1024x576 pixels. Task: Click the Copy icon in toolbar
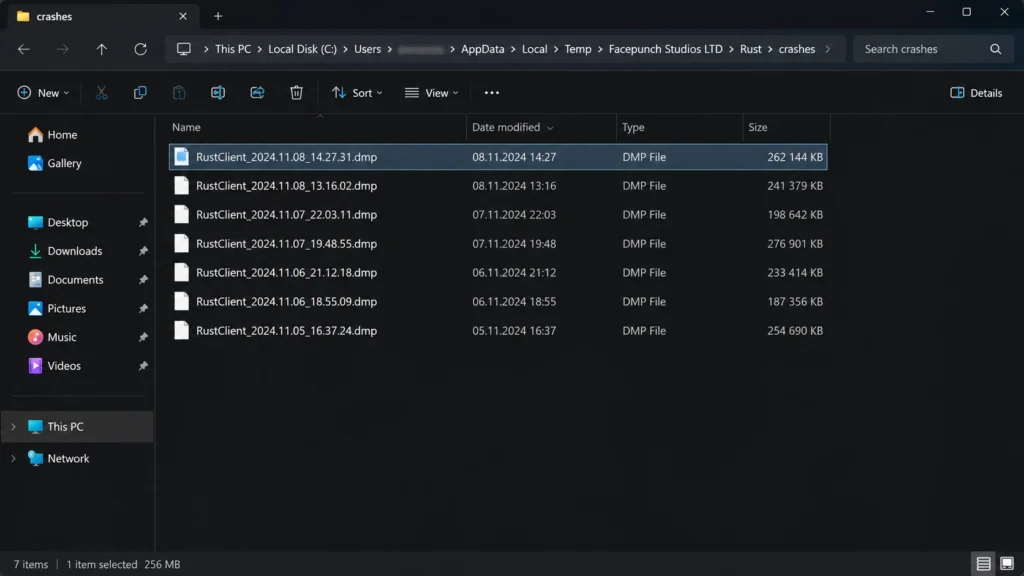[x=140, y=93]
